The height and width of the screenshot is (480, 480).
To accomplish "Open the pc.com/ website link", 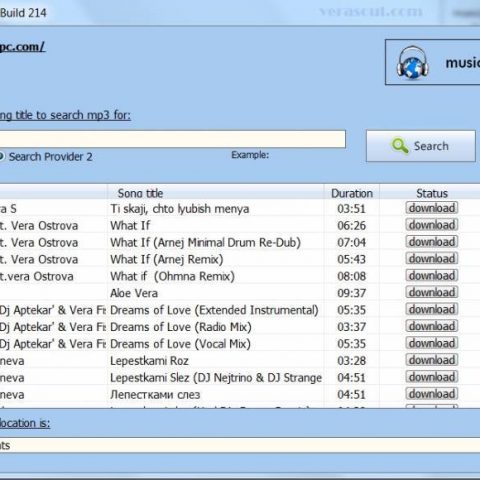I will click(x=22, y=47).
